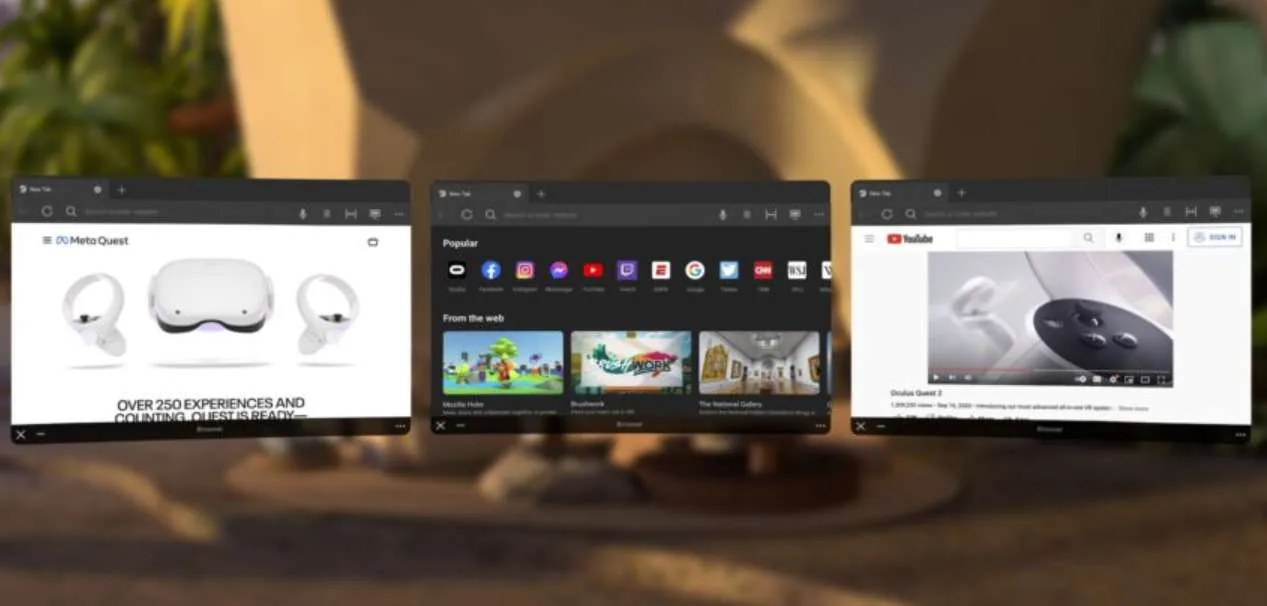Viewport: 1267px width, 606px height.
Task: Mute the YouTube player volume
Action: pyautogui.click(x=968, y=378)
